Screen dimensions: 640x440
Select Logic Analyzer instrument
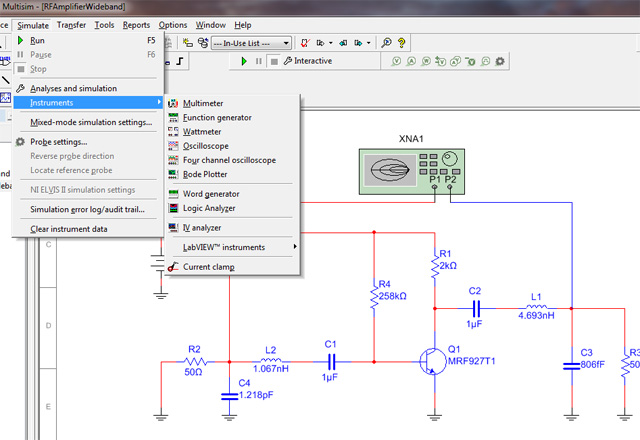[x=232, y=208]
